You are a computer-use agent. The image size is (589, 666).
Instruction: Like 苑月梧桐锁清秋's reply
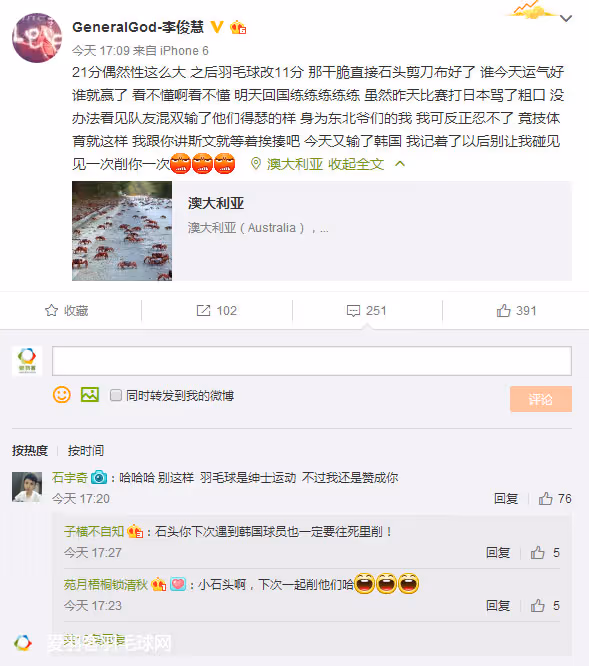(x=545, y=606)
